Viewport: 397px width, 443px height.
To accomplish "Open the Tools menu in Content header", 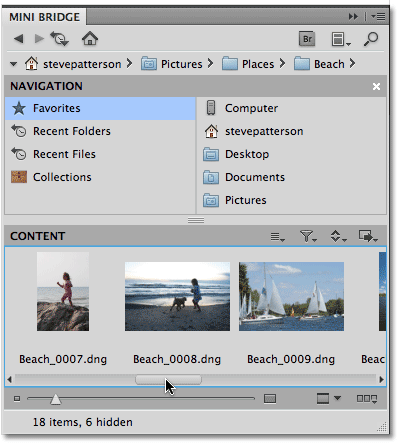I will [x=368, y=236].
